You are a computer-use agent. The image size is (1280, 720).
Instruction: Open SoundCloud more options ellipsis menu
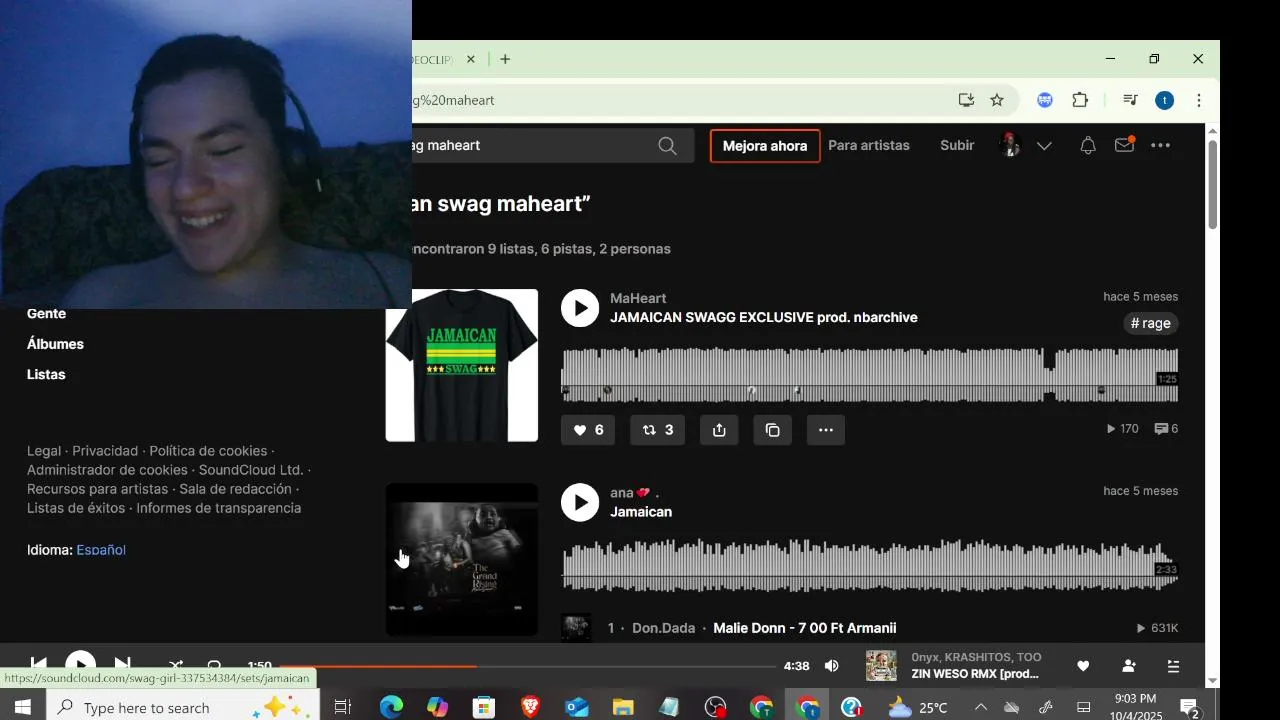(1160, 146)
